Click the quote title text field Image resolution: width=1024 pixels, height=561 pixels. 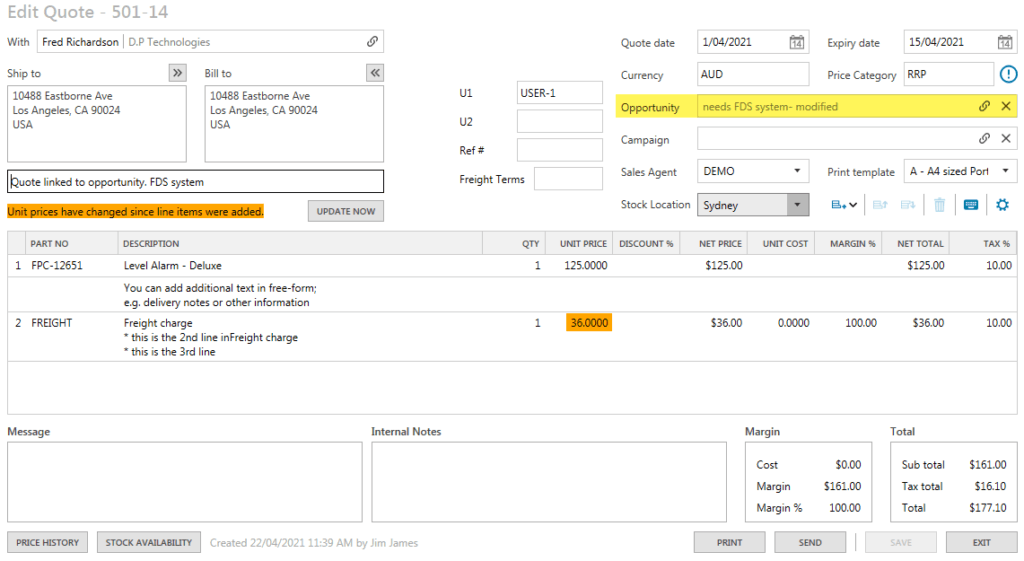coord(195,182)
